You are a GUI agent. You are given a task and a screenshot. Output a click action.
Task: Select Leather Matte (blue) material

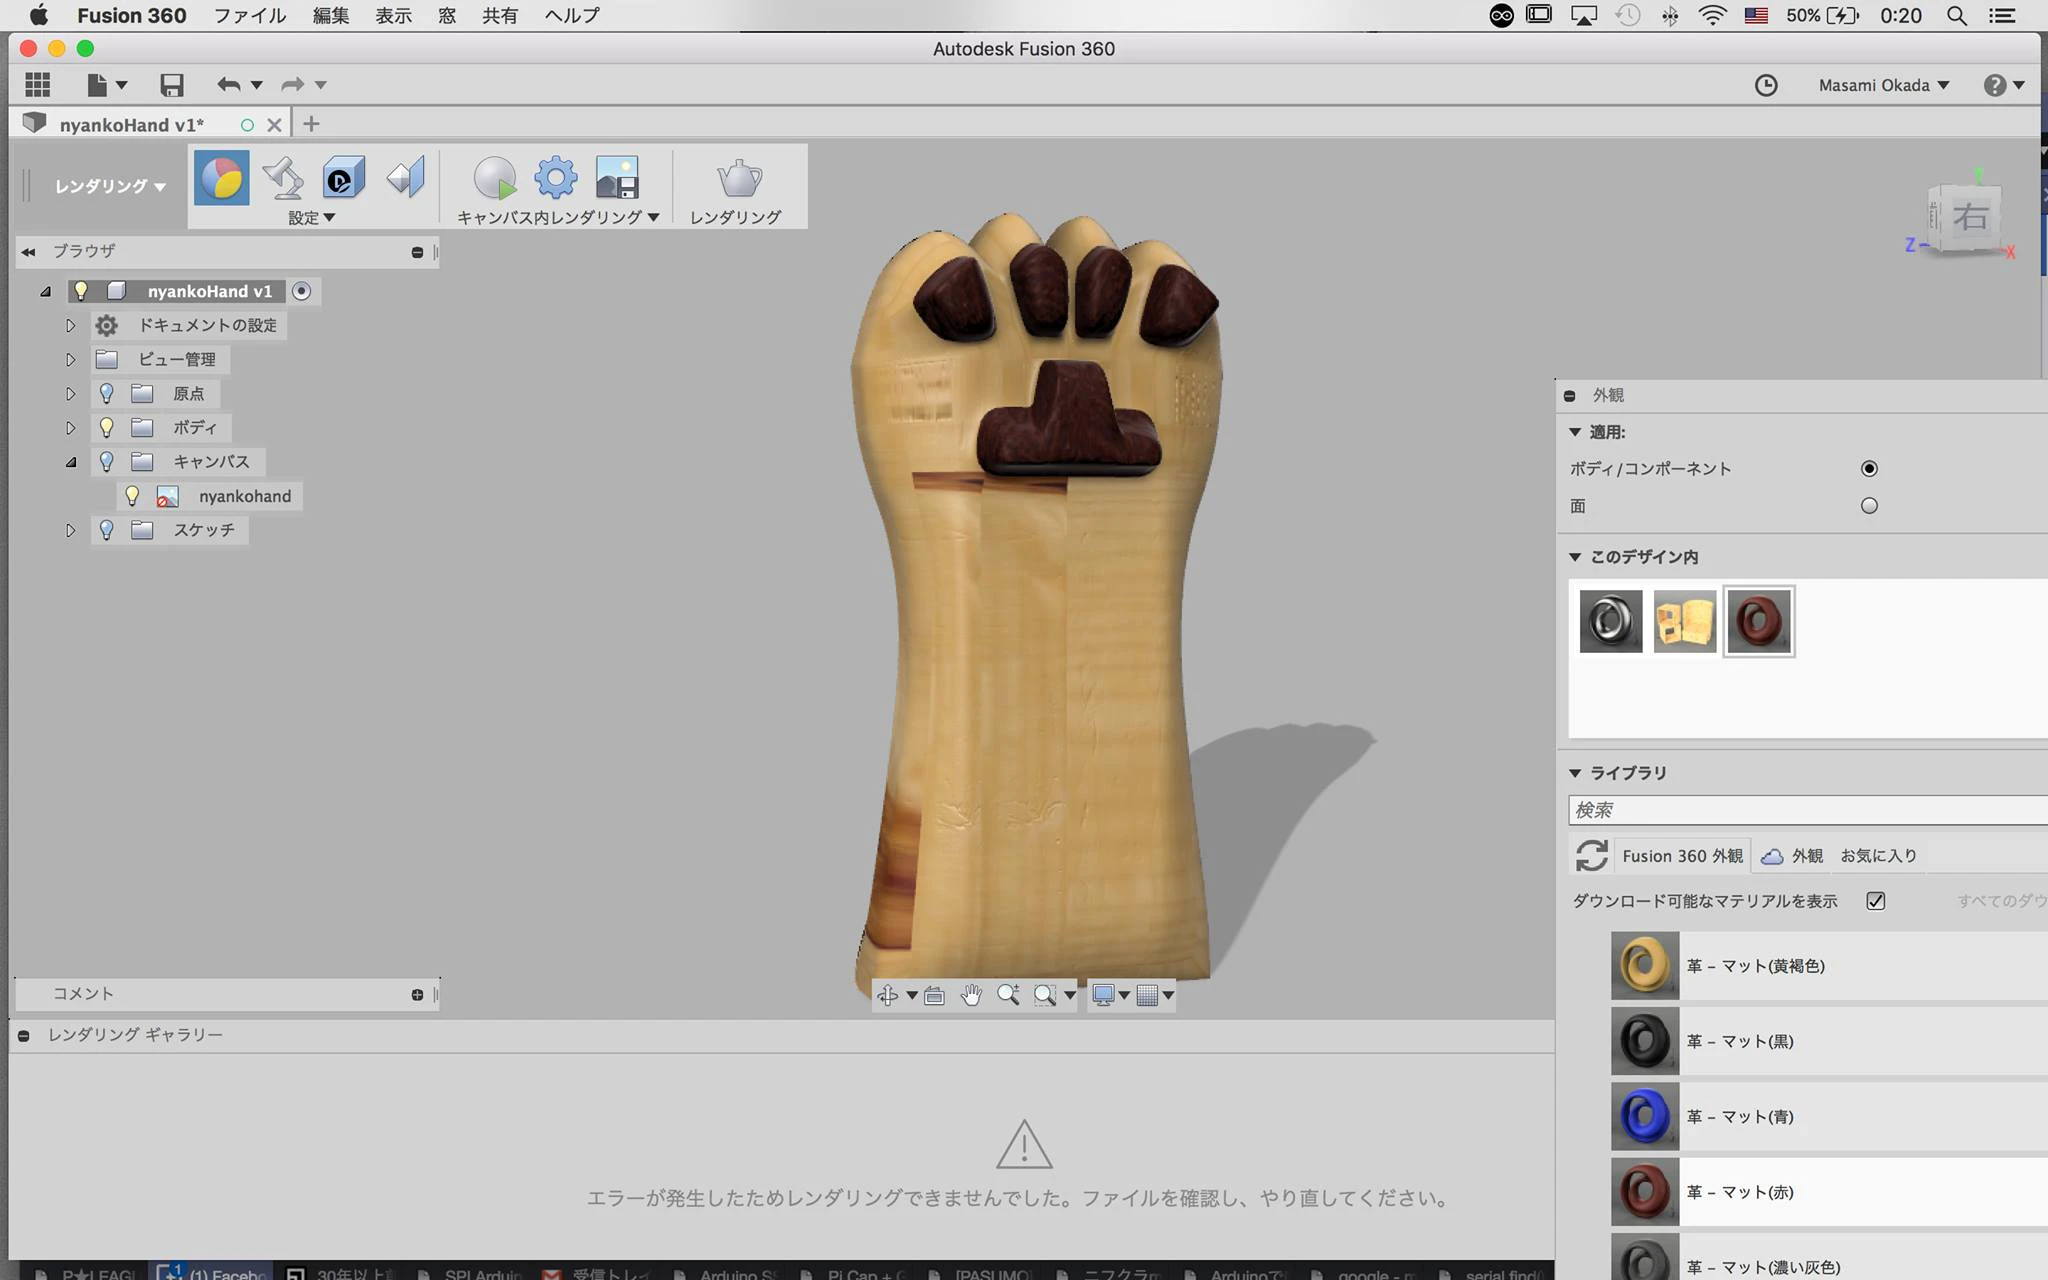tap(1829, 1117)
